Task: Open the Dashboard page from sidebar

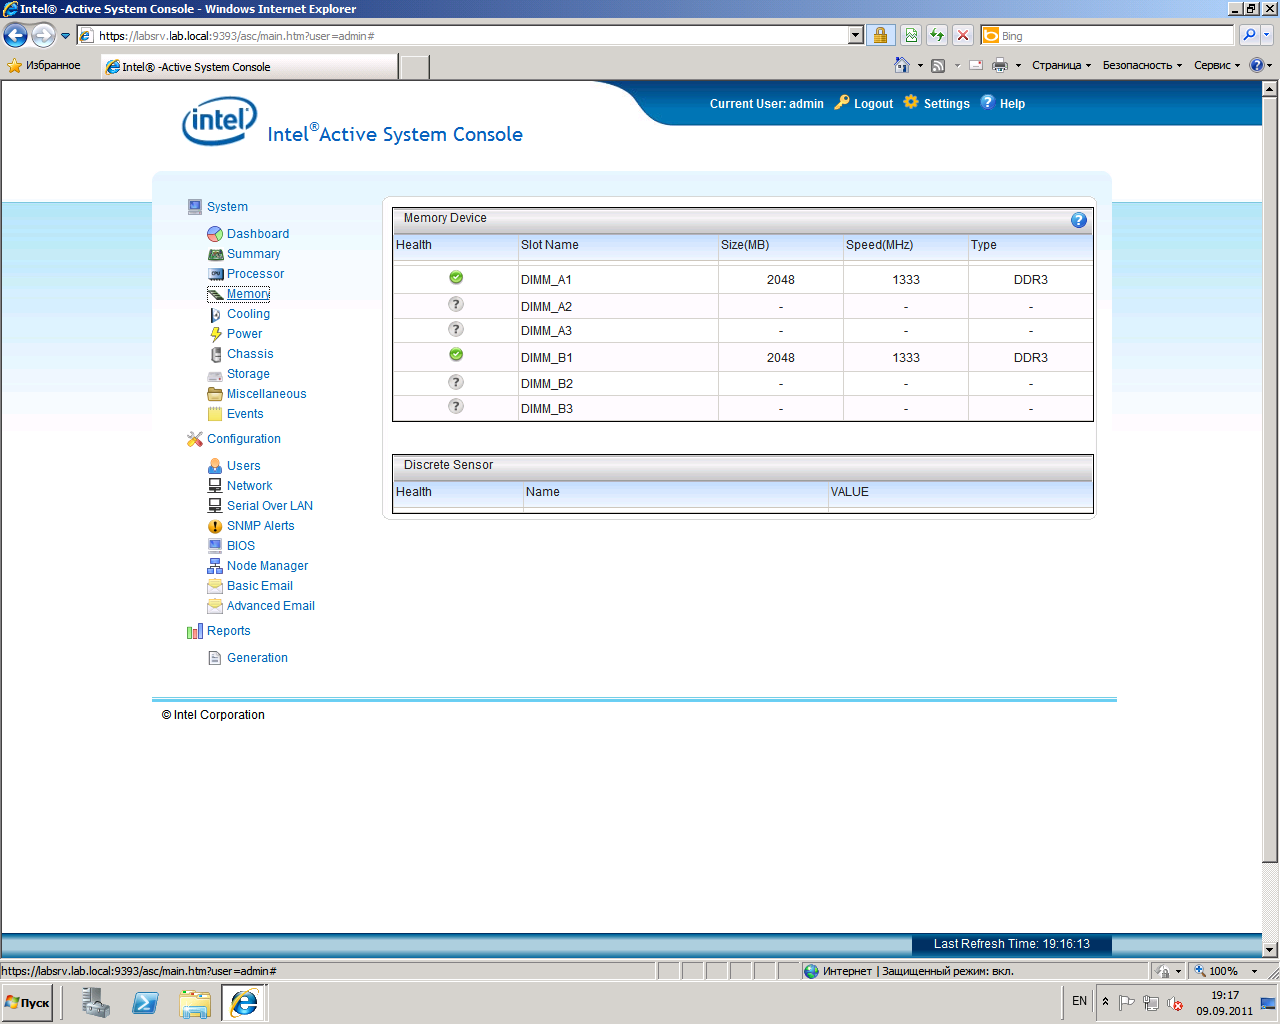Action: (x=257, y=234)
